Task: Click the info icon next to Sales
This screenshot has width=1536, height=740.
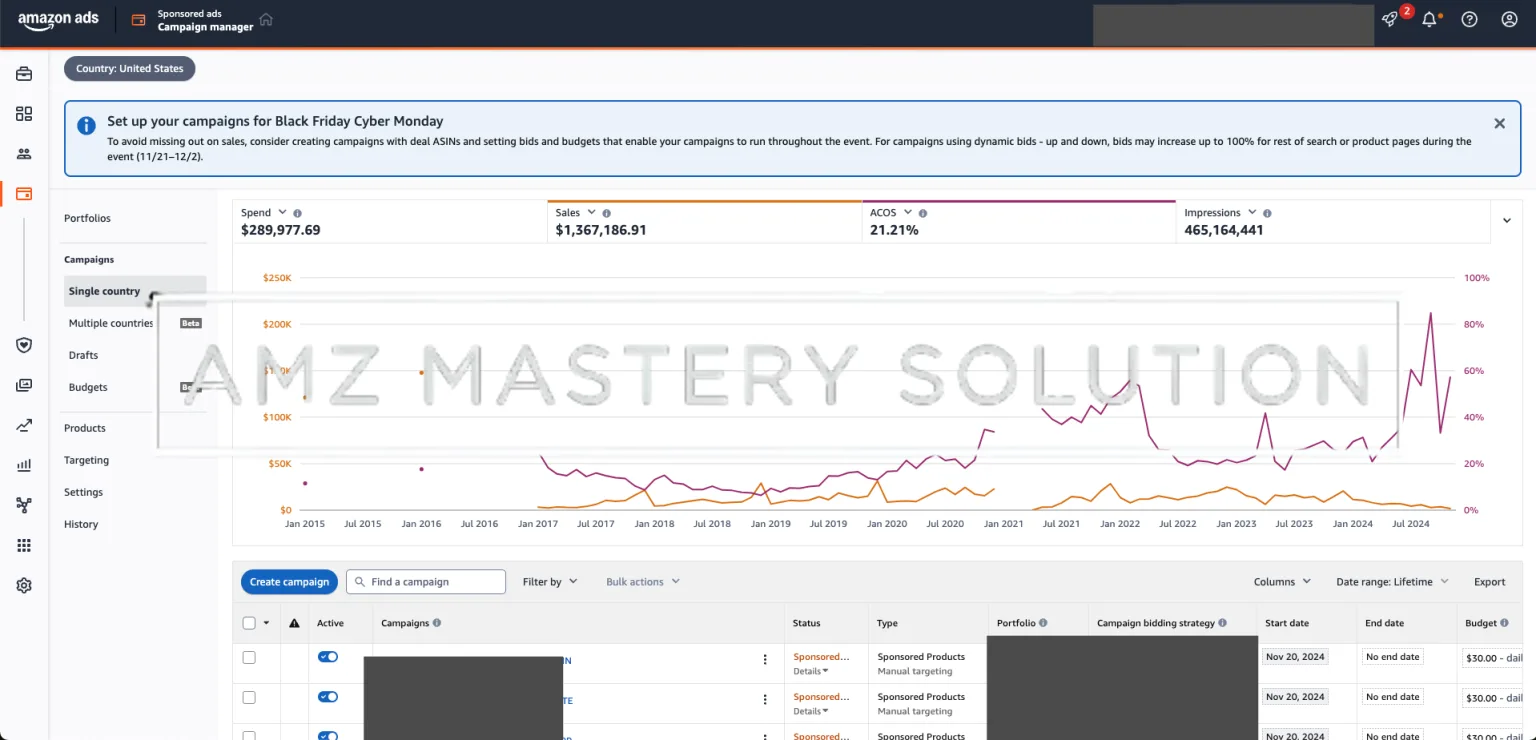Action: pyautogui.click(x=607, y=213)
